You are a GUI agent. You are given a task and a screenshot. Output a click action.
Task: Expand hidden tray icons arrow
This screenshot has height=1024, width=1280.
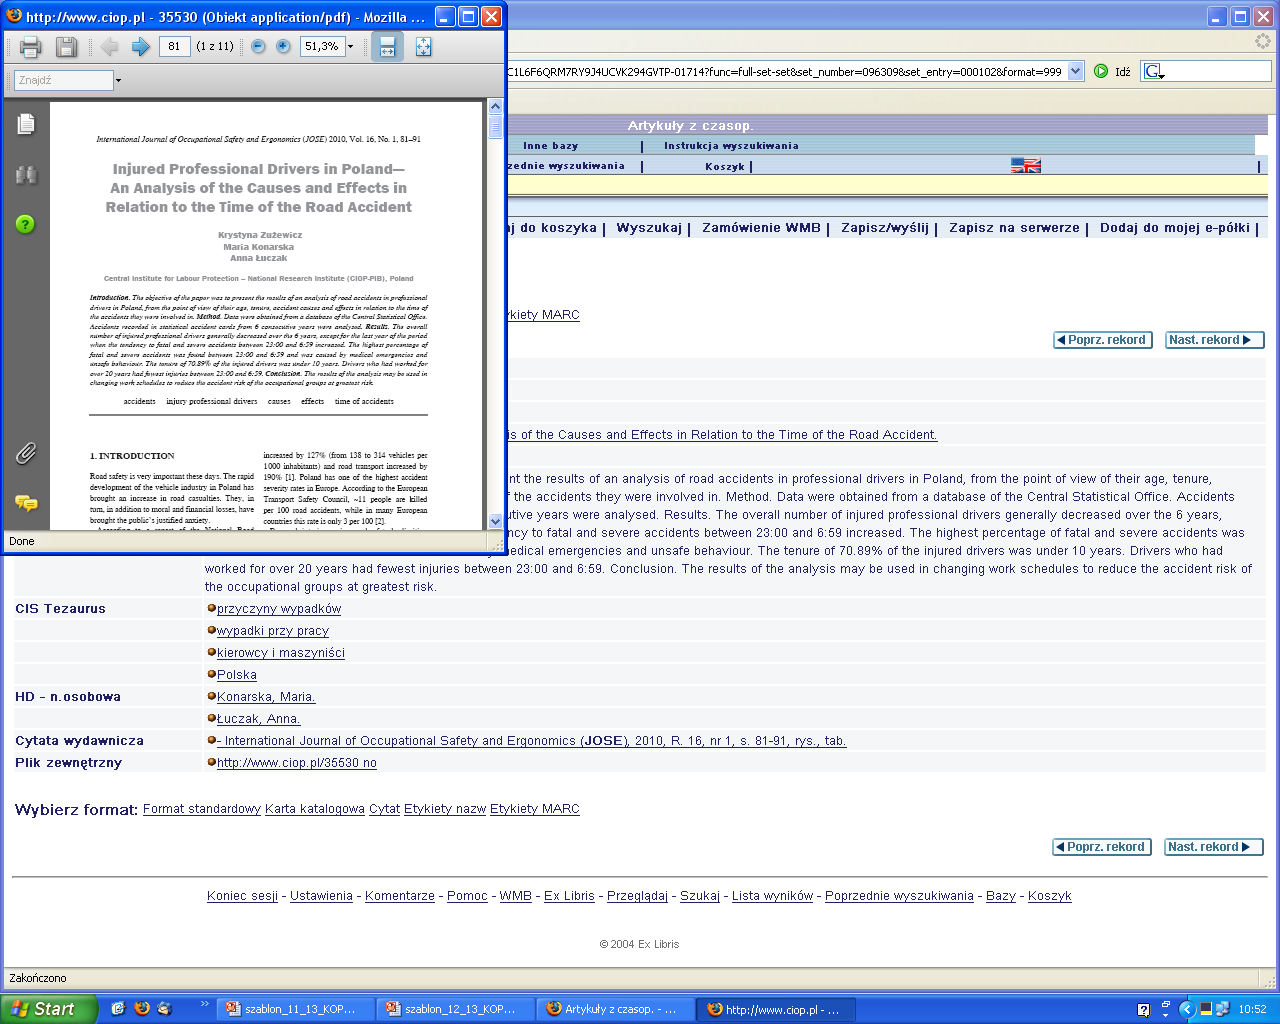(x=1186, y=1009)
